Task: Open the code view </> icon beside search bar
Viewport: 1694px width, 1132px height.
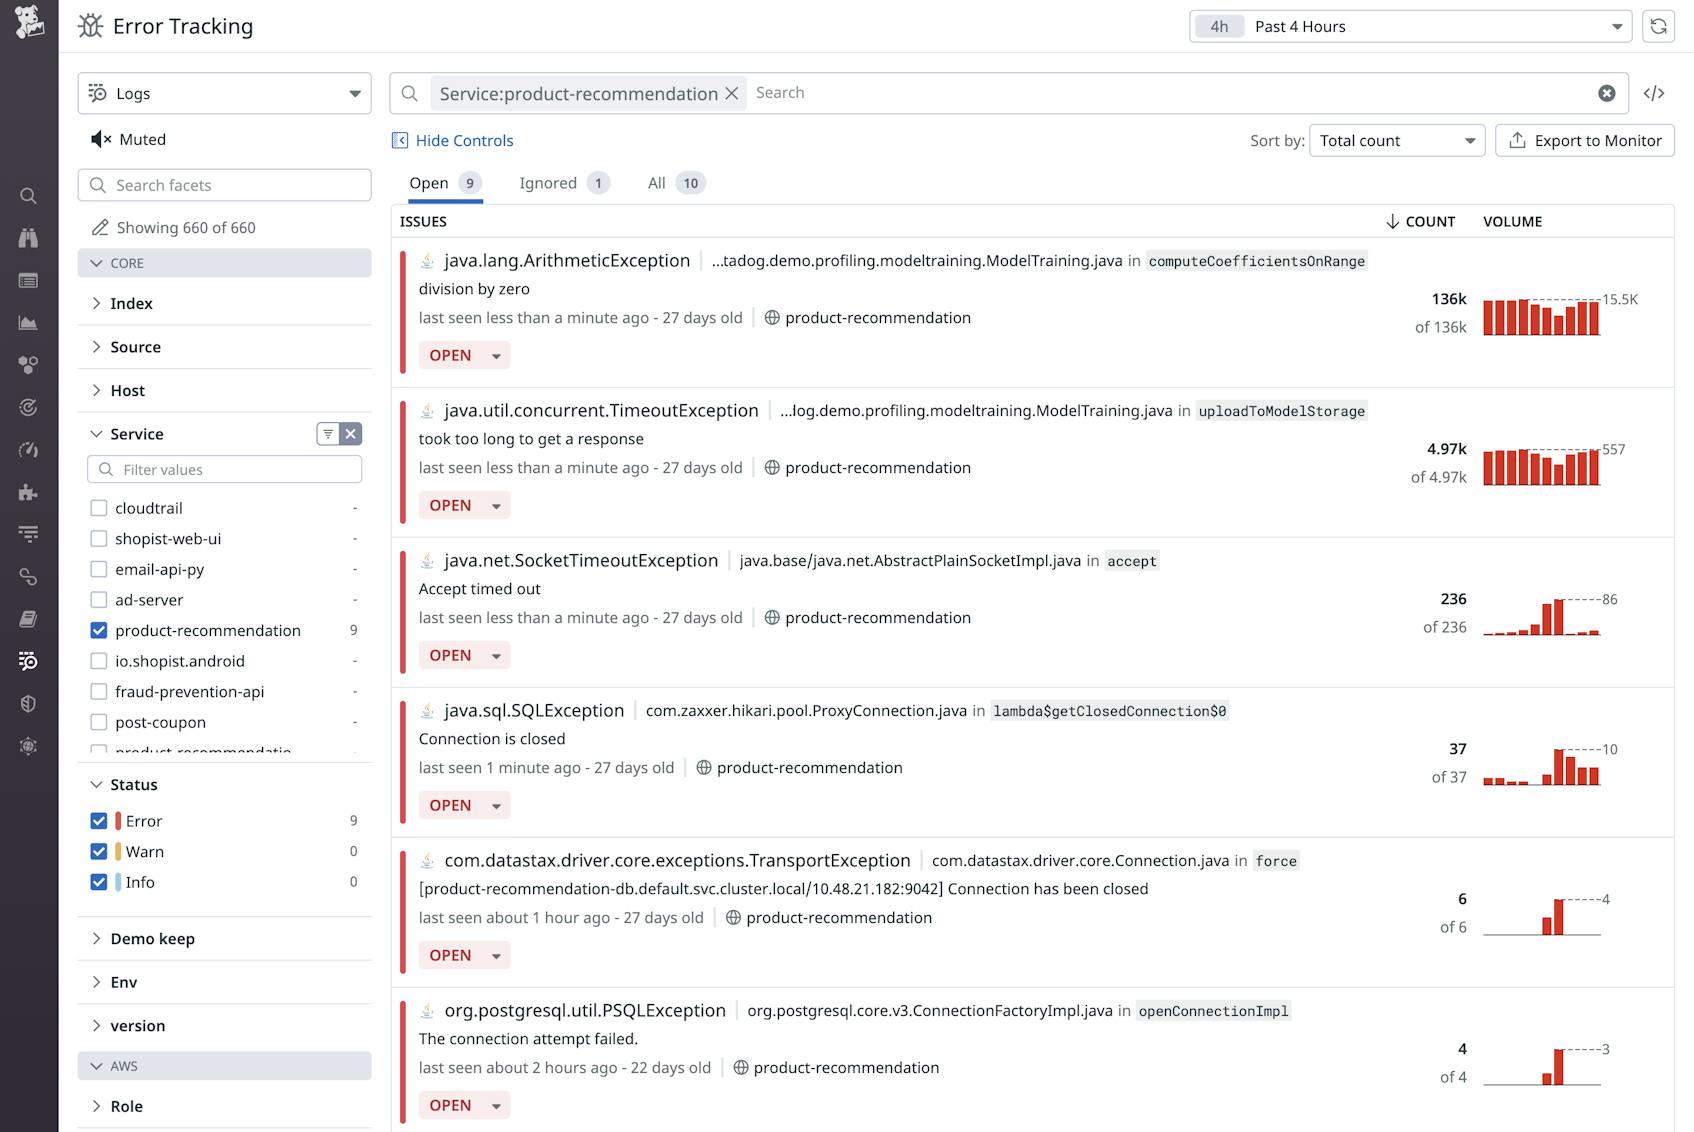Action: pyautogui.click(x=1655, y=93)
